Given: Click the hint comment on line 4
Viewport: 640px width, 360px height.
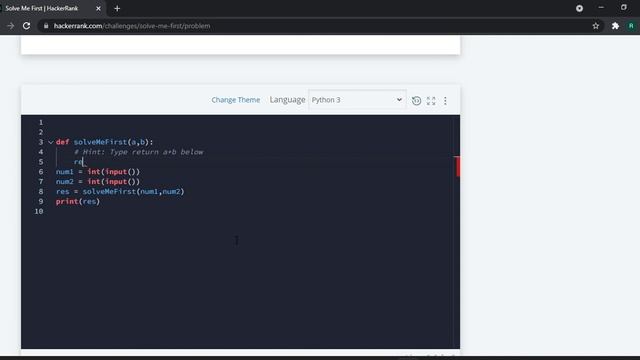Looking at the screenshot, I should (138, 152).
